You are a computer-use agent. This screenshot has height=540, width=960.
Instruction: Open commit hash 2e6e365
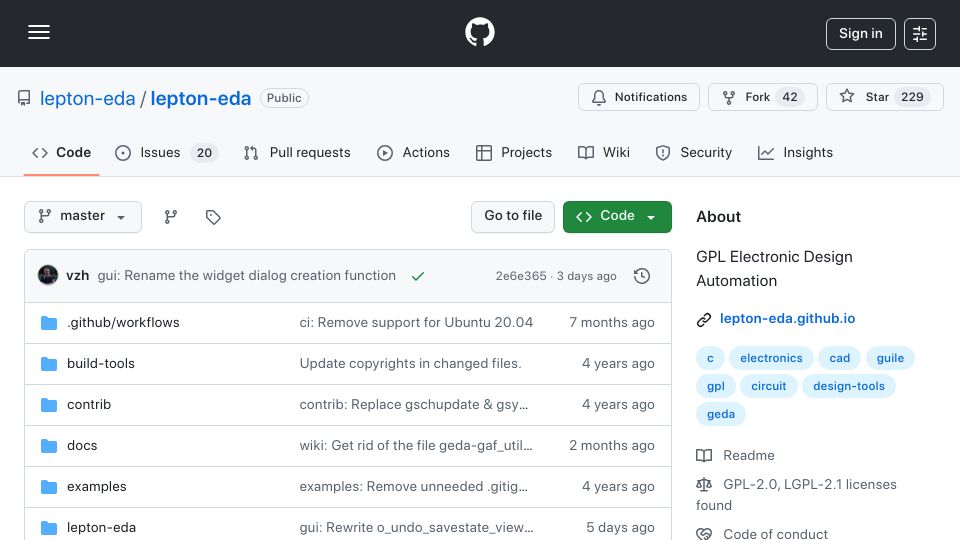click(x=521, y=276)
